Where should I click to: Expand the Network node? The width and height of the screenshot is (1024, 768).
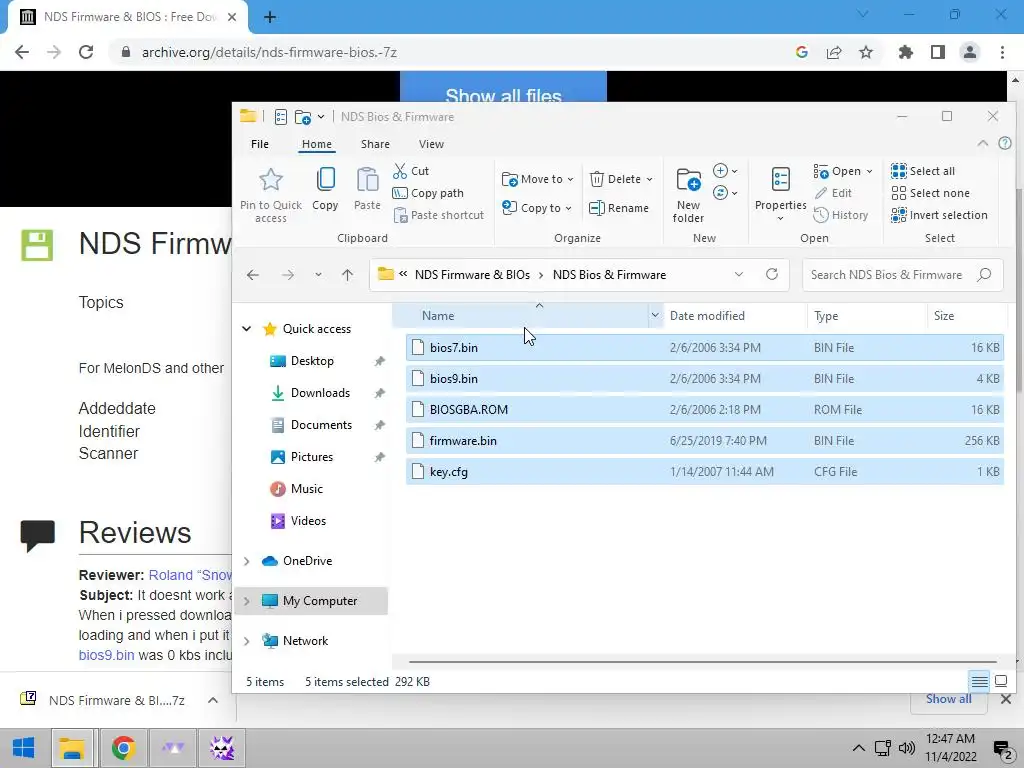point(247,641)
